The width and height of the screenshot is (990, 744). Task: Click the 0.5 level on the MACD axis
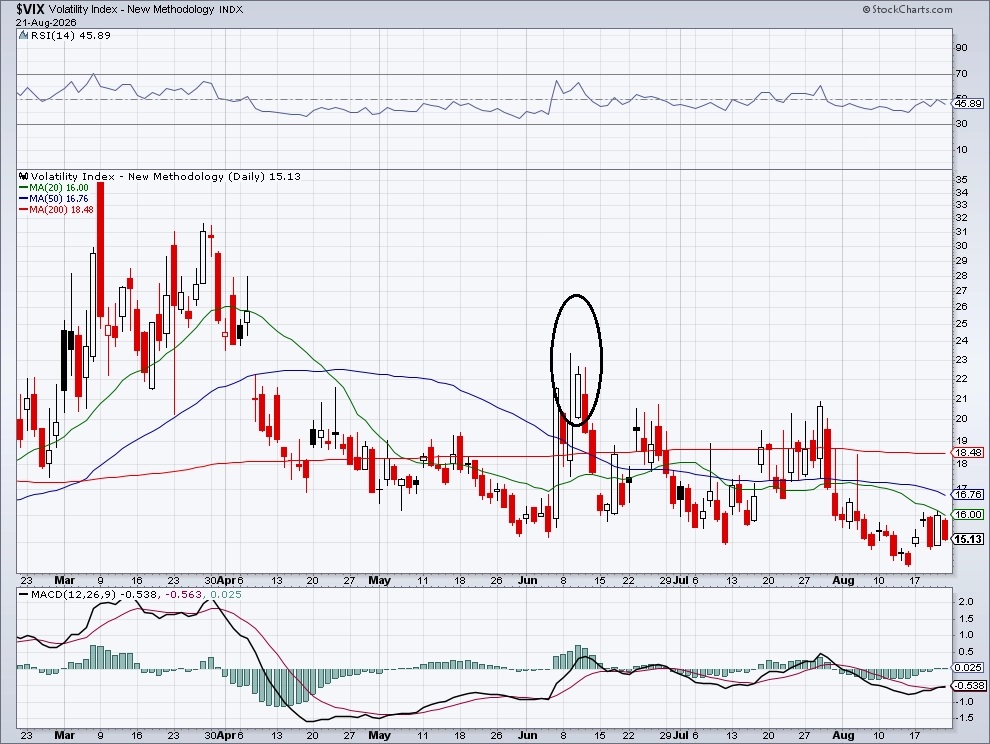pyautogui.click(x=965, y=652)
